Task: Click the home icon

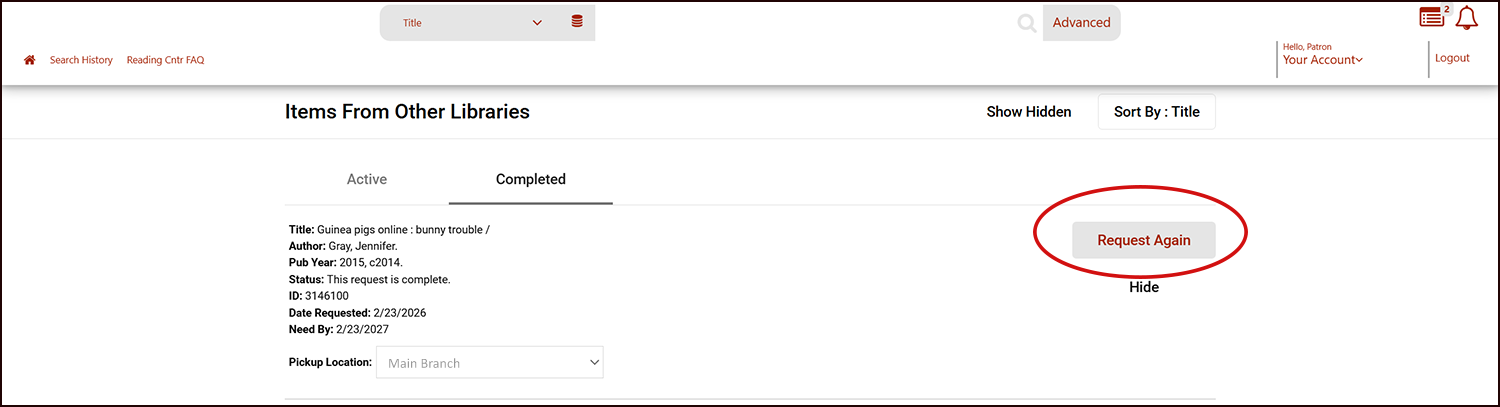Action: click(30, 60)
